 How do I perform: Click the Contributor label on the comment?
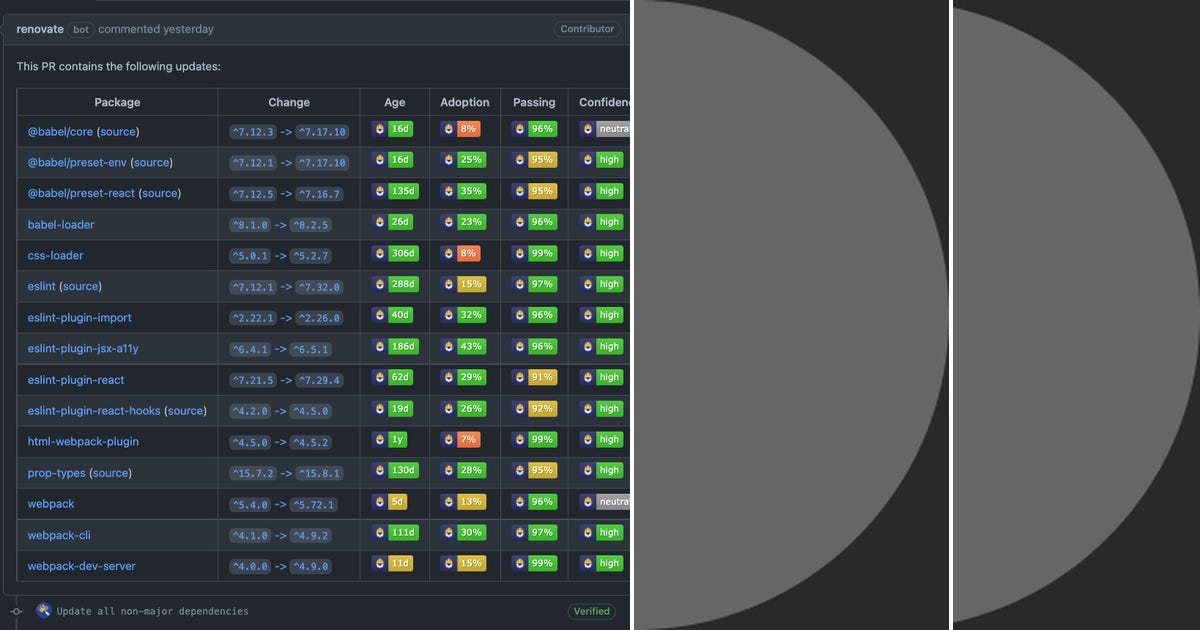(587, 29)
